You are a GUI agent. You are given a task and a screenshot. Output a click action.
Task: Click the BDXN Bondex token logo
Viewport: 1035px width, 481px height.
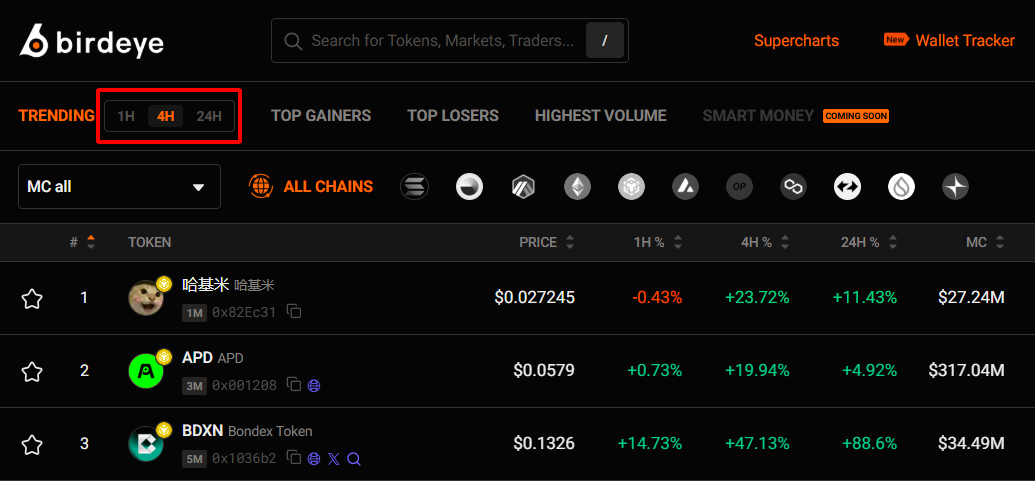click(145, 444)
